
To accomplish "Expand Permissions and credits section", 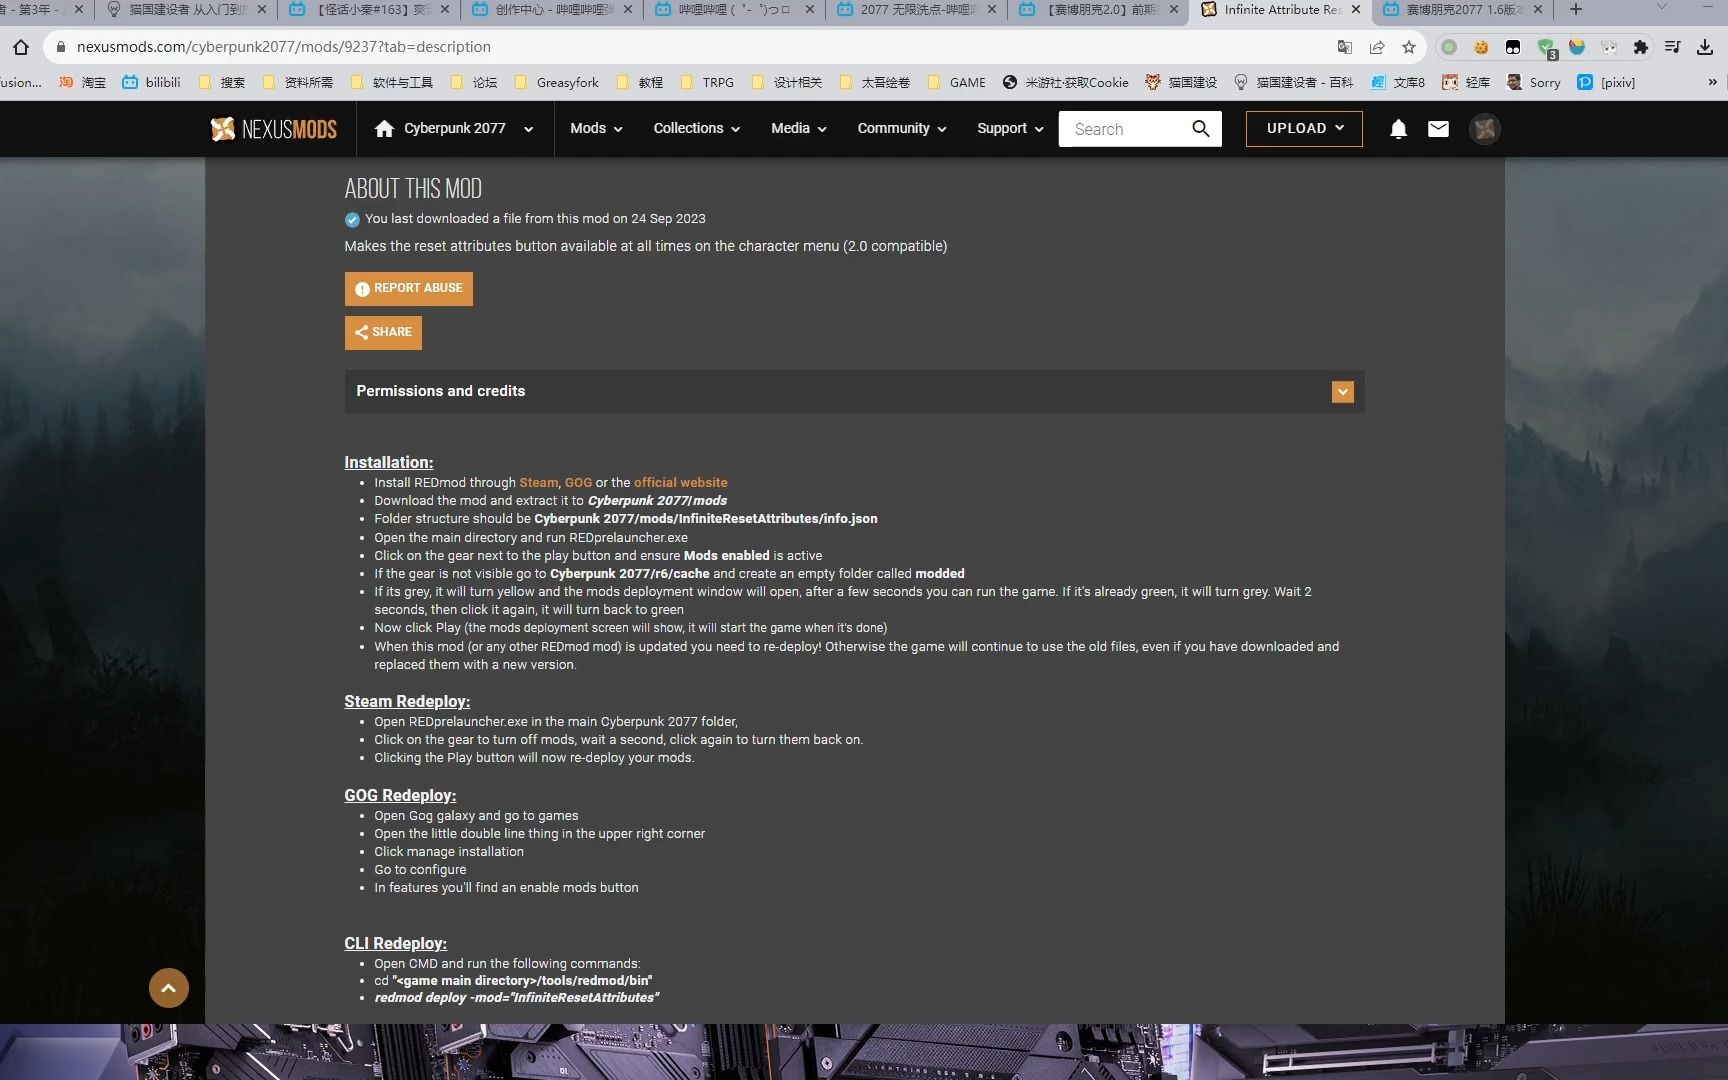I will point(854,391).
